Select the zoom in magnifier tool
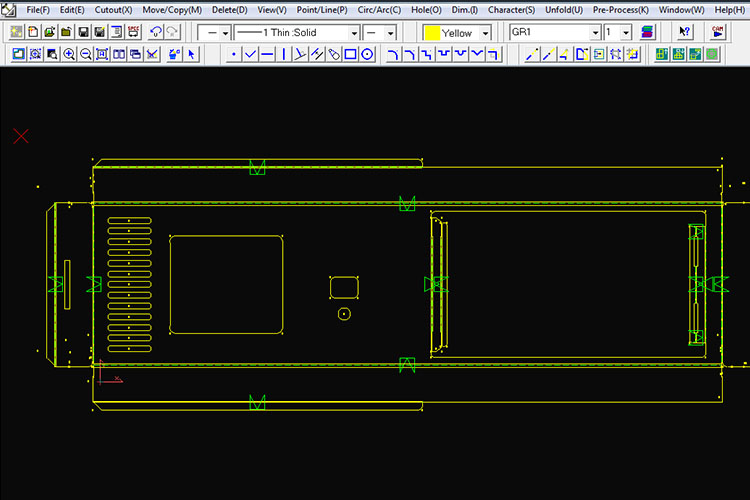Image resolution: width=750 pixels, height=500 pixels. pyautogui.click(x=69, y=54)
